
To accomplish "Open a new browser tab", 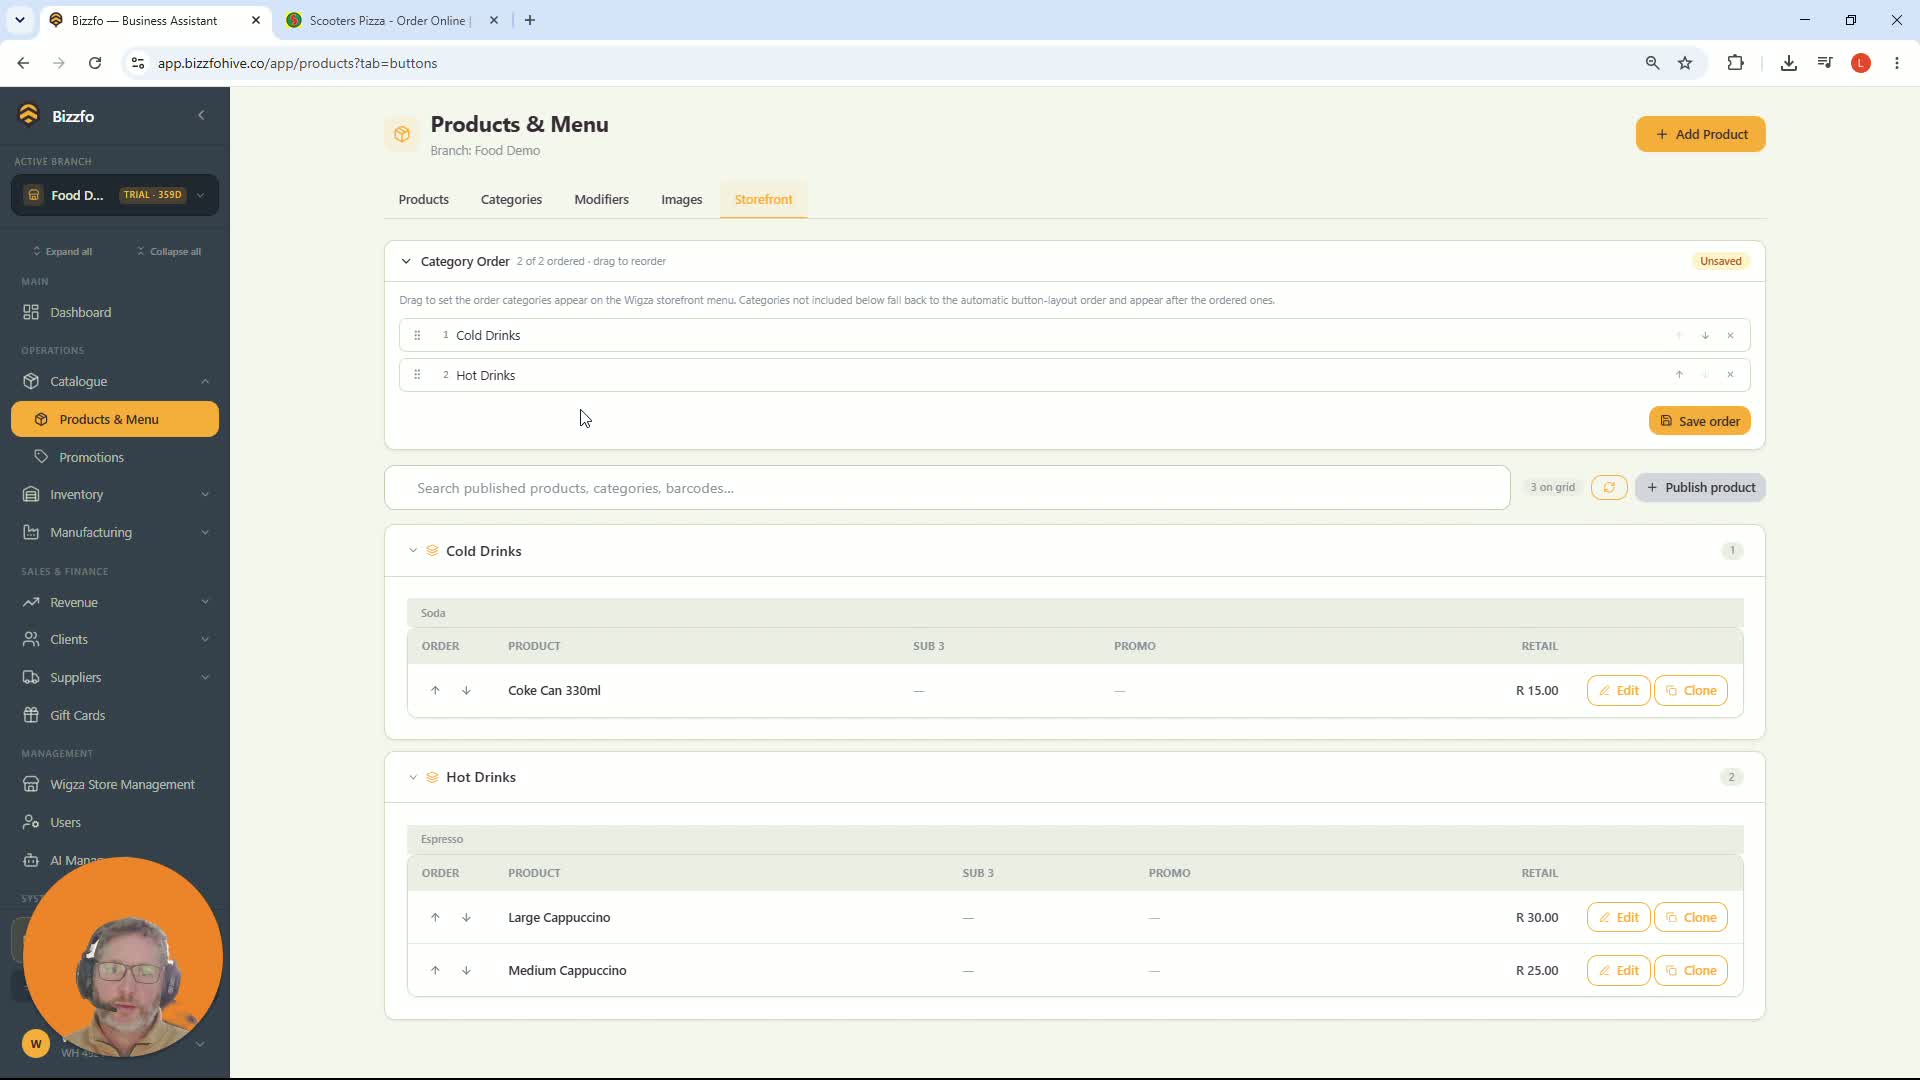I will 530,20.
